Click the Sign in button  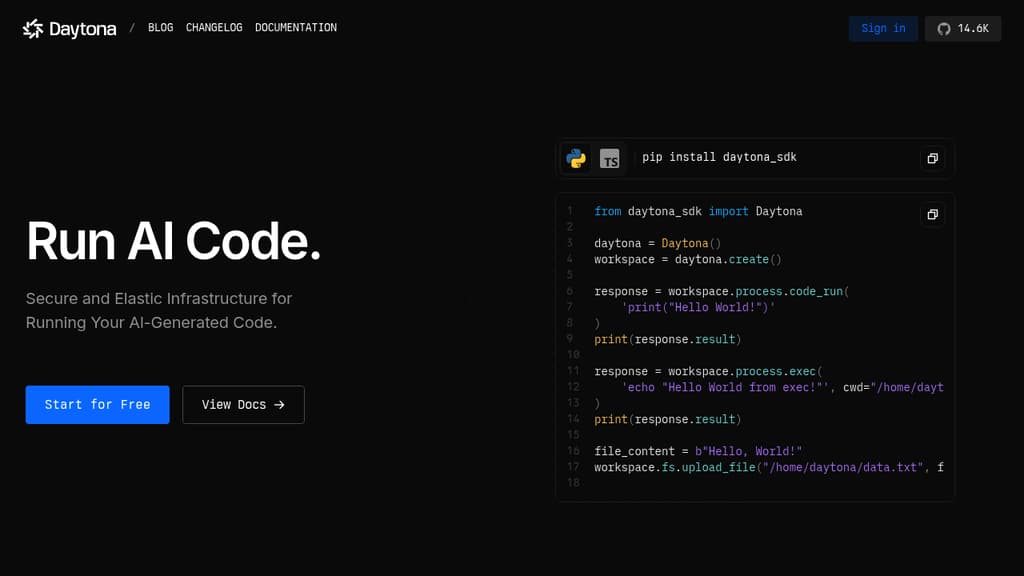tap(883, 28)
